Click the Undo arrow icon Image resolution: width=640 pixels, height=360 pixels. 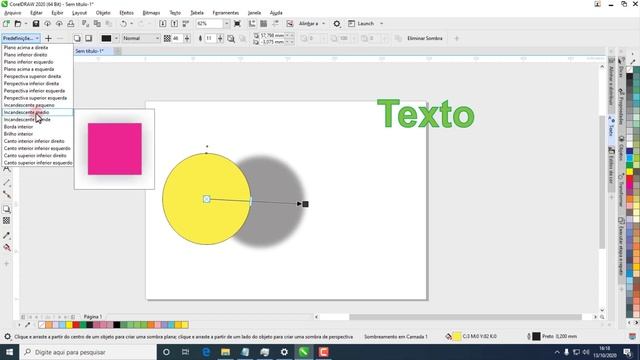tap(123, 24)
